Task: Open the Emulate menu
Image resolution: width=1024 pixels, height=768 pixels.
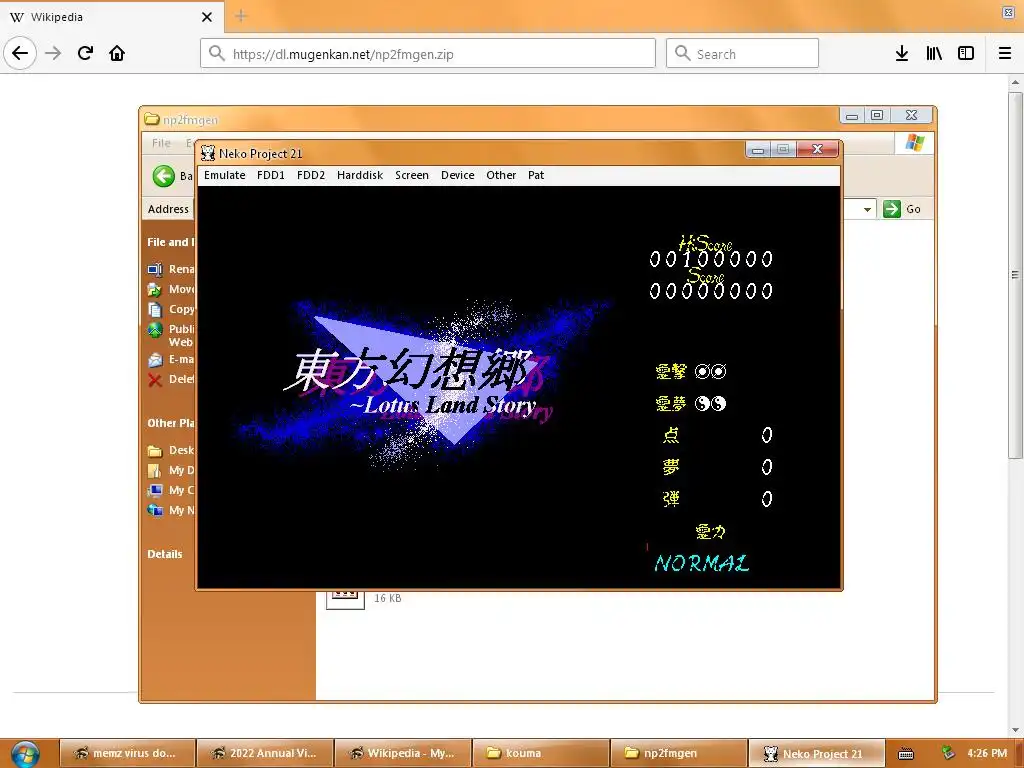Action: pyautogui.click(x=225, y=175)
